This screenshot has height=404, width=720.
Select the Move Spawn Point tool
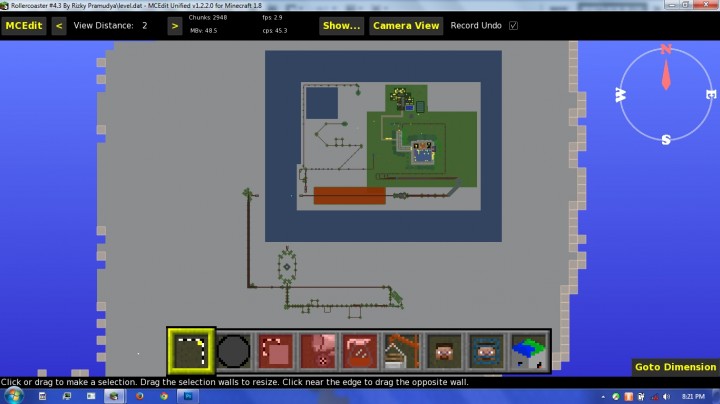(487, 352)
